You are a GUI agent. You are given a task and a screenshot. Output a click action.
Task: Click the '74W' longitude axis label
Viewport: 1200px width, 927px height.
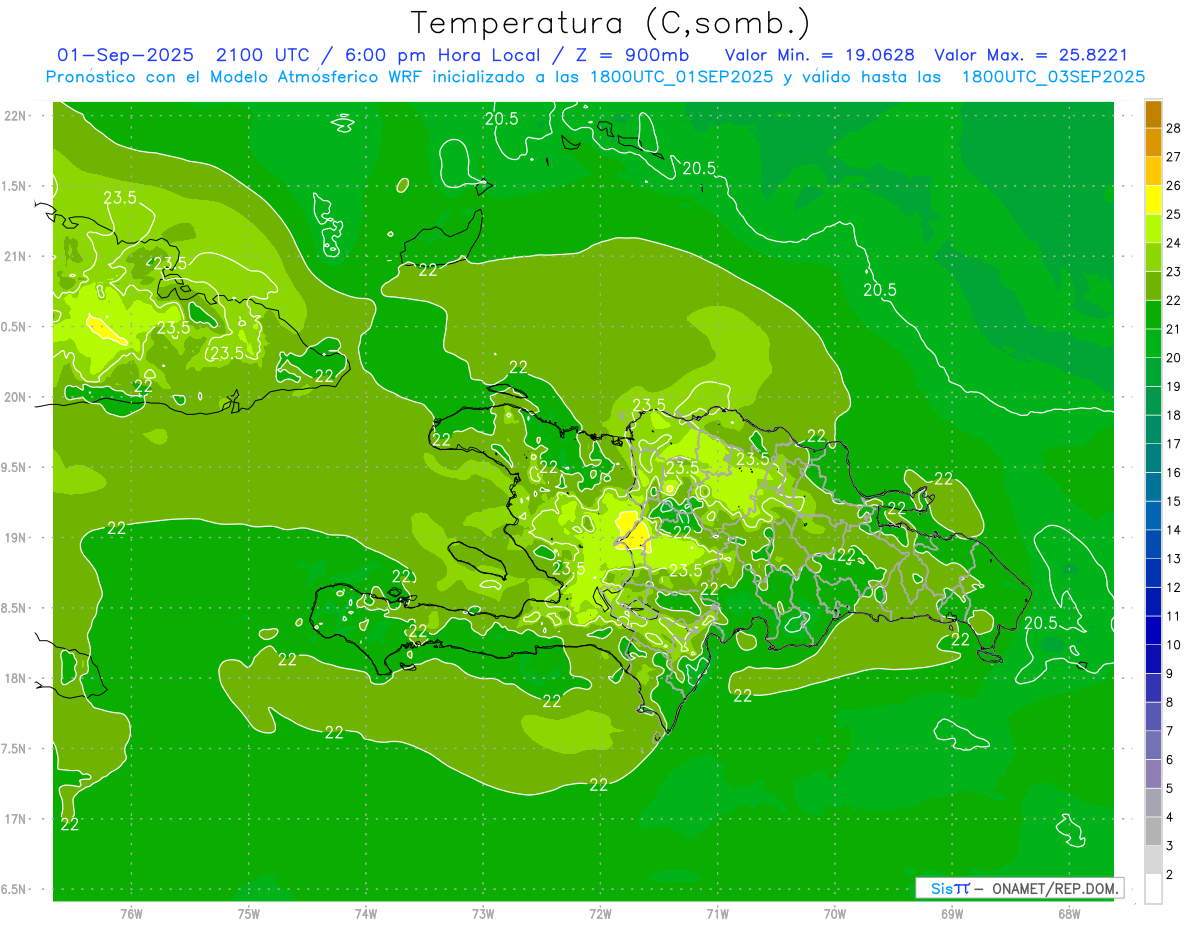(x=366, y=913)
